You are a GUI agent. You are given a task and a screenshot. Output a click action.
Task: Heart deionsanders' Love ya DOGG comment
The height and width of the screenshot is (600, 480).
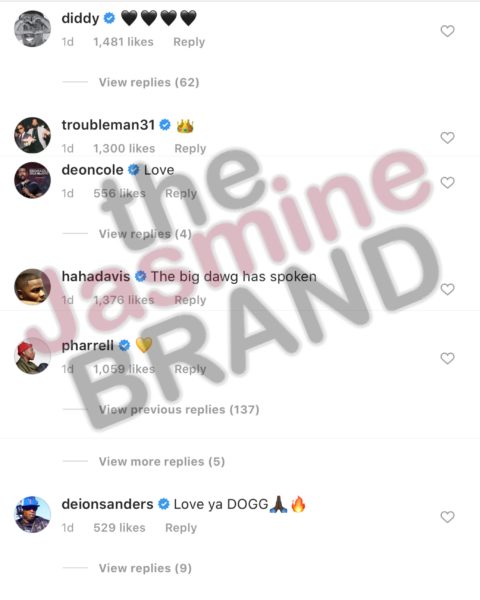point(447,517)
